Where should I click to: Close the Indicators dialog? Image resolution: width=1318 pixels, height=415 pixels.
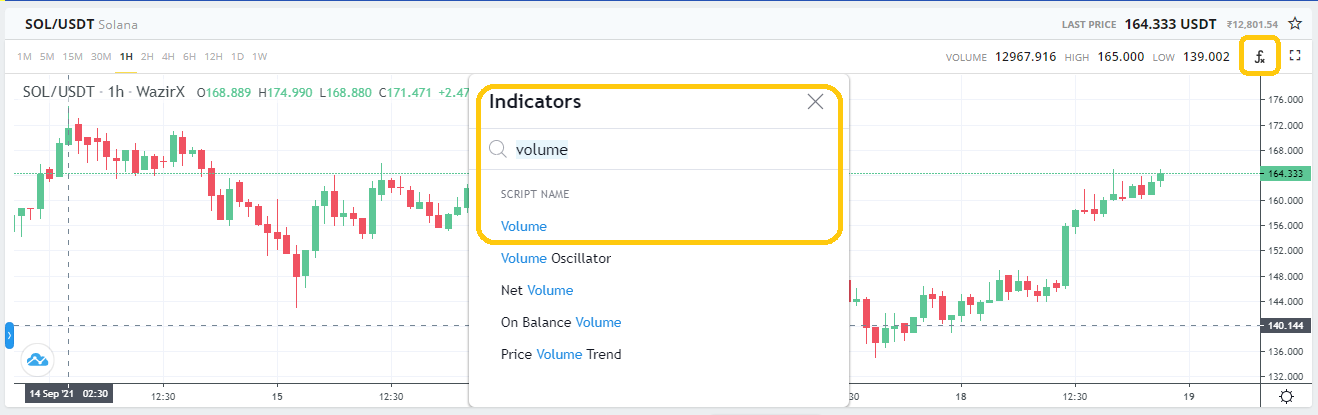[x=815, y=101]
